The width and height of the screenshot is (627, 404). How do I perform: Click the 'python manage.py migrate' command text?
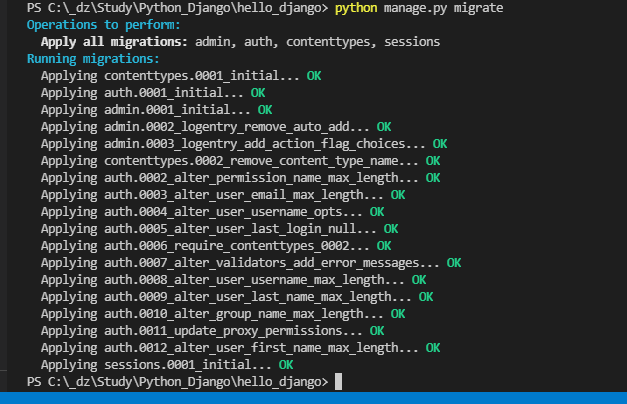[x=419, y=8]
